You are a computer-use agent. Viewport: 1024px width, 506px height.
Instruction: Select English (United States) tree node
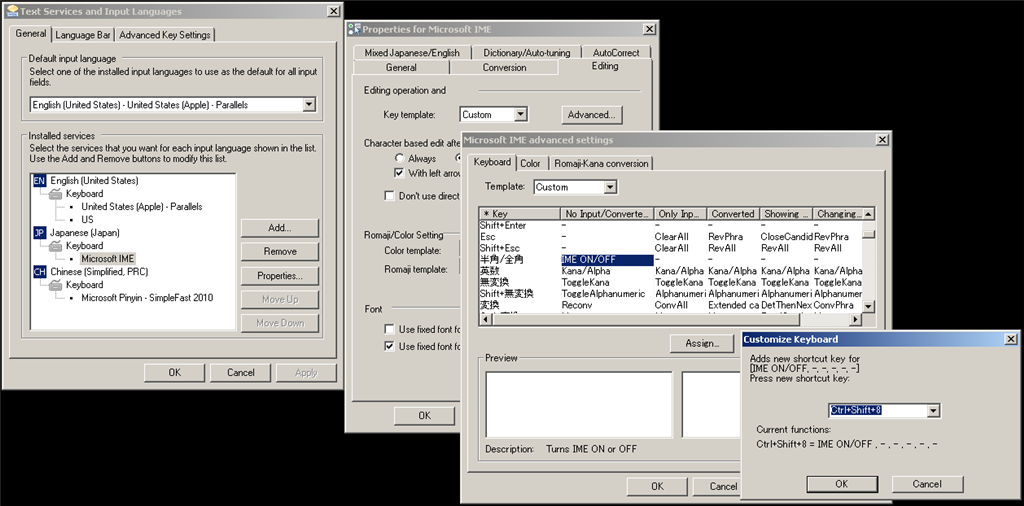click(94, 180)
